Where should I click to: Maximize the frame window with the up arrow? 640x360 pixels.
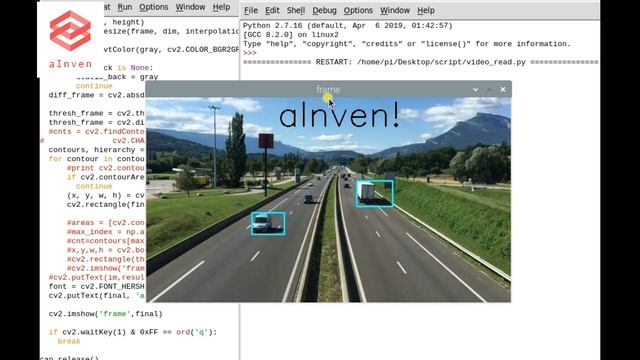click(489, 89)
